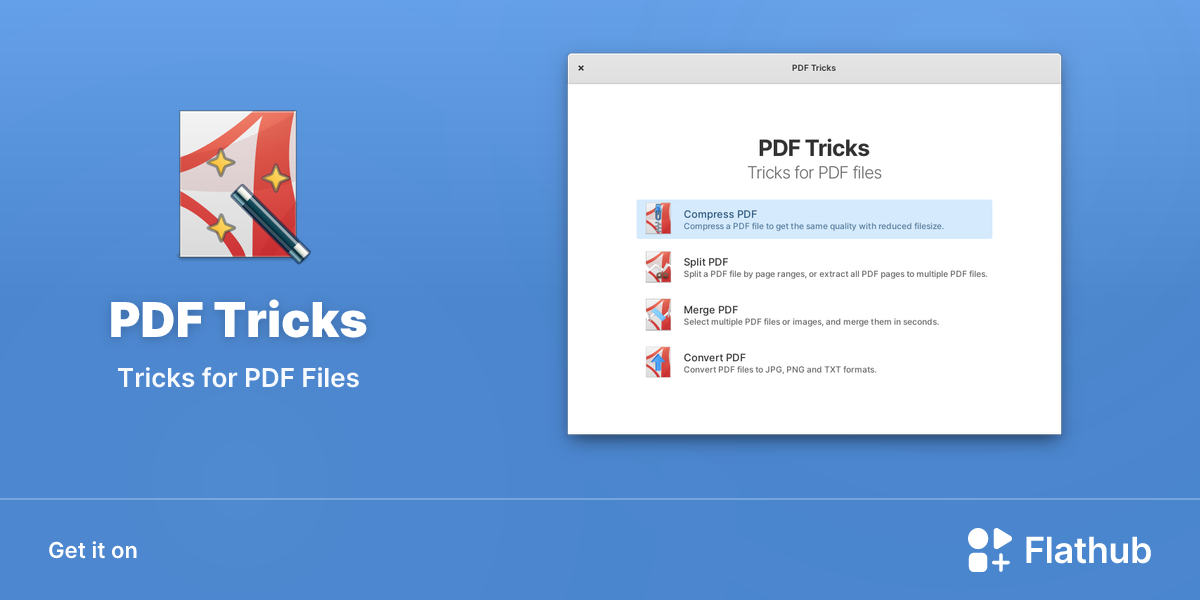Image resolution: width=1200 pixels, height=600 pixels.
Task: Click the large PDF Tricks app icon
Action: tap(244, 187)
